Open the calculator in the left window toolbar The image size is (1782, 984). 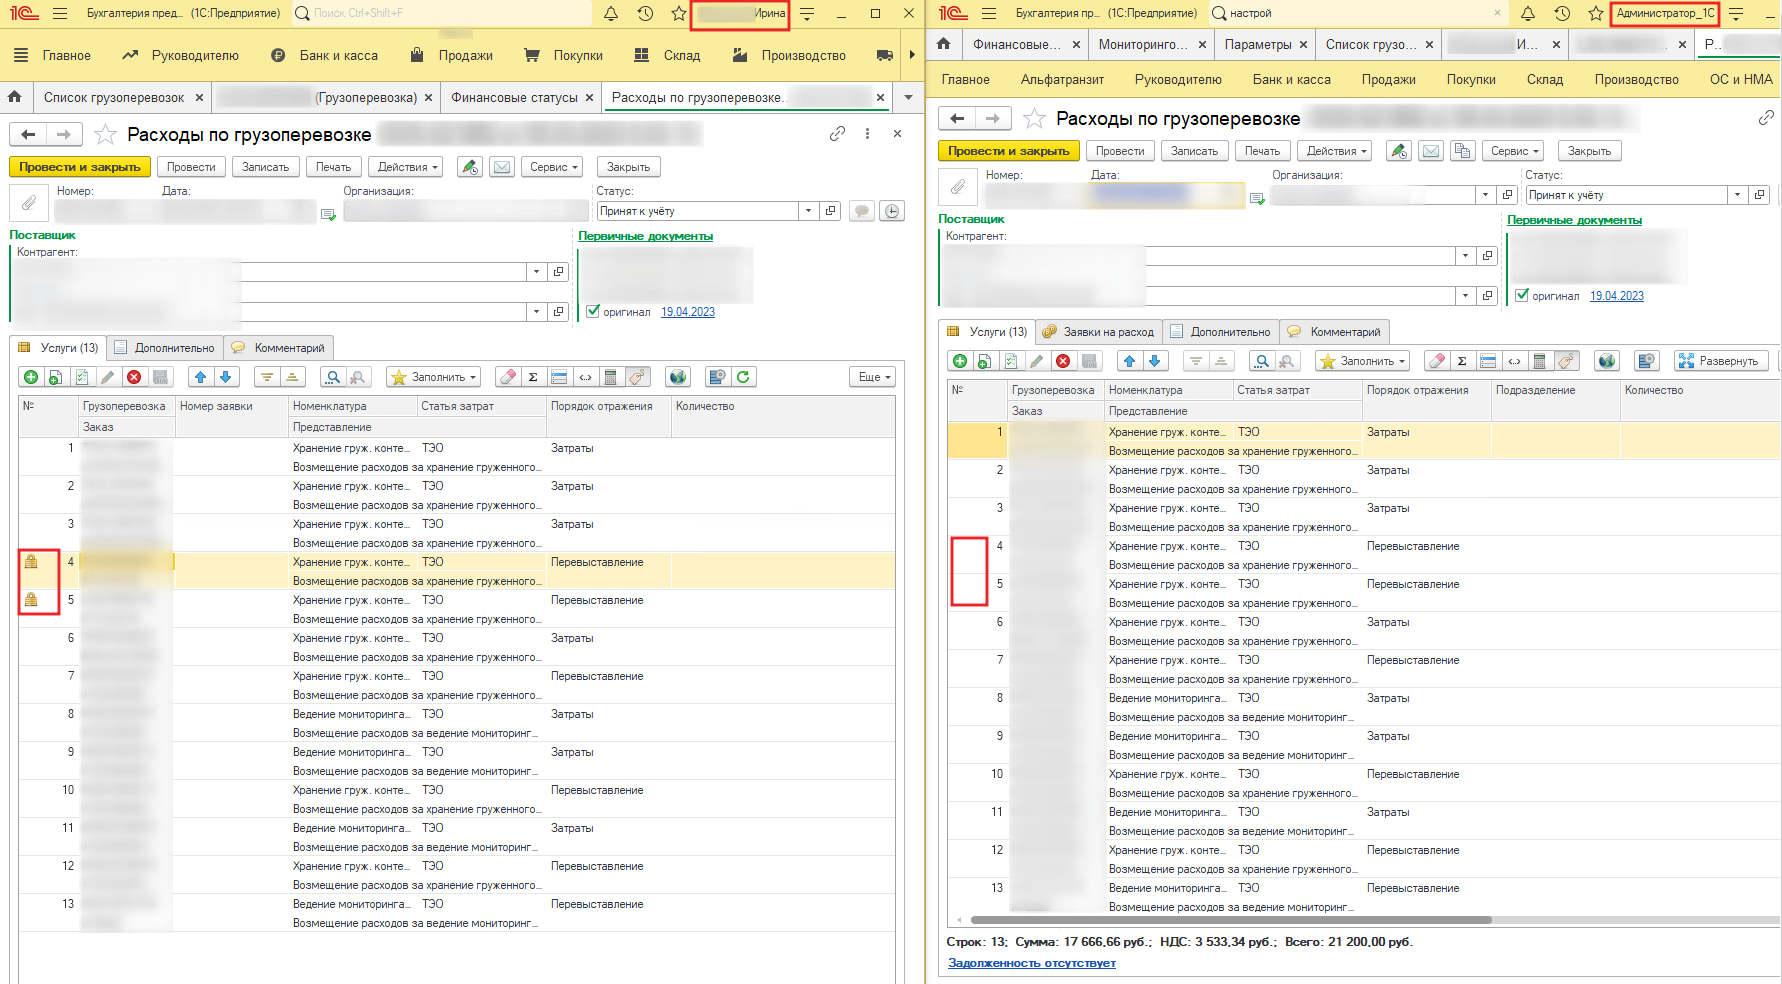(611, 377)
